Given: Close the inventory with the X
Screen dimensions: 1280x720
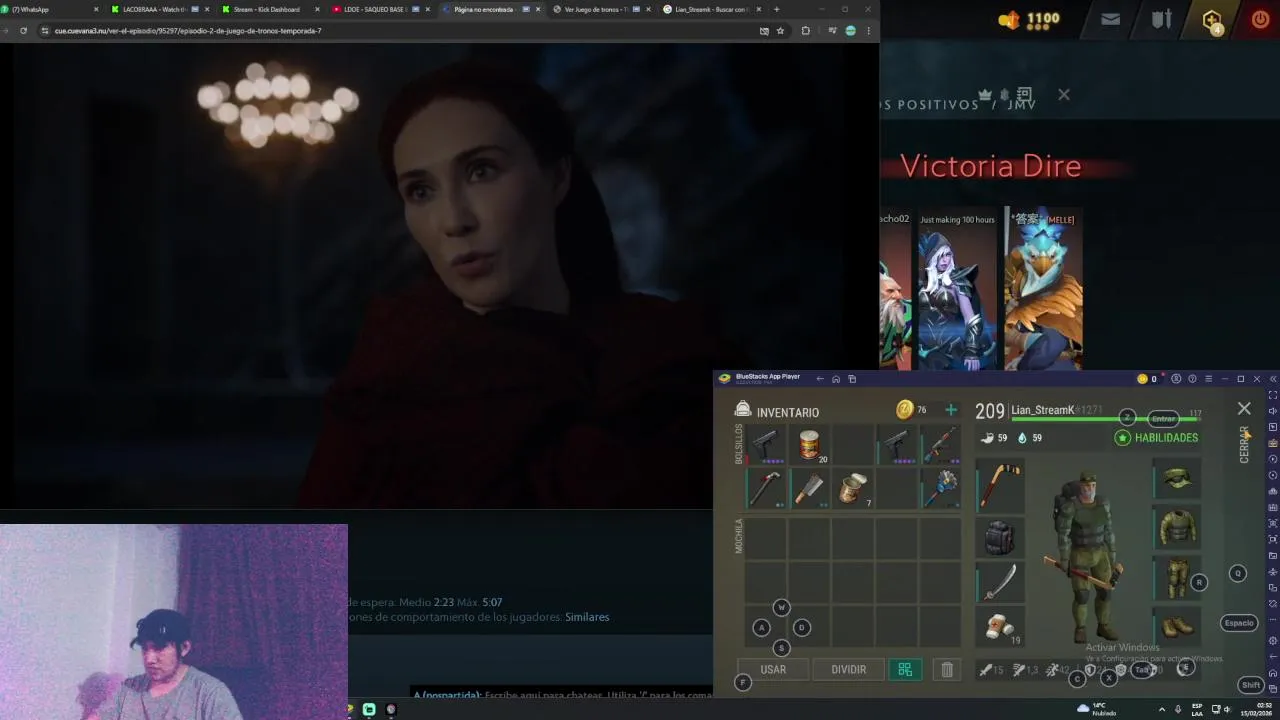Looking at the screenshot, I should [1244, 409].
